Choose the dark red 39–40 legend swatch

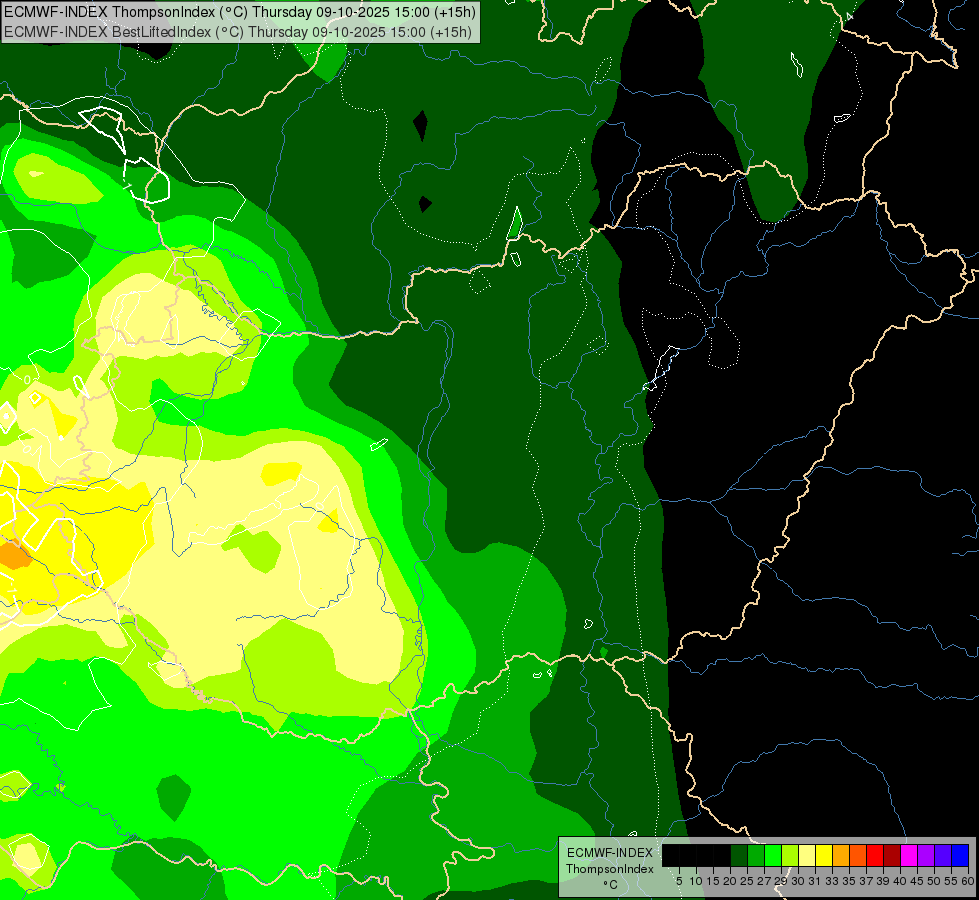tap(892, 855)
